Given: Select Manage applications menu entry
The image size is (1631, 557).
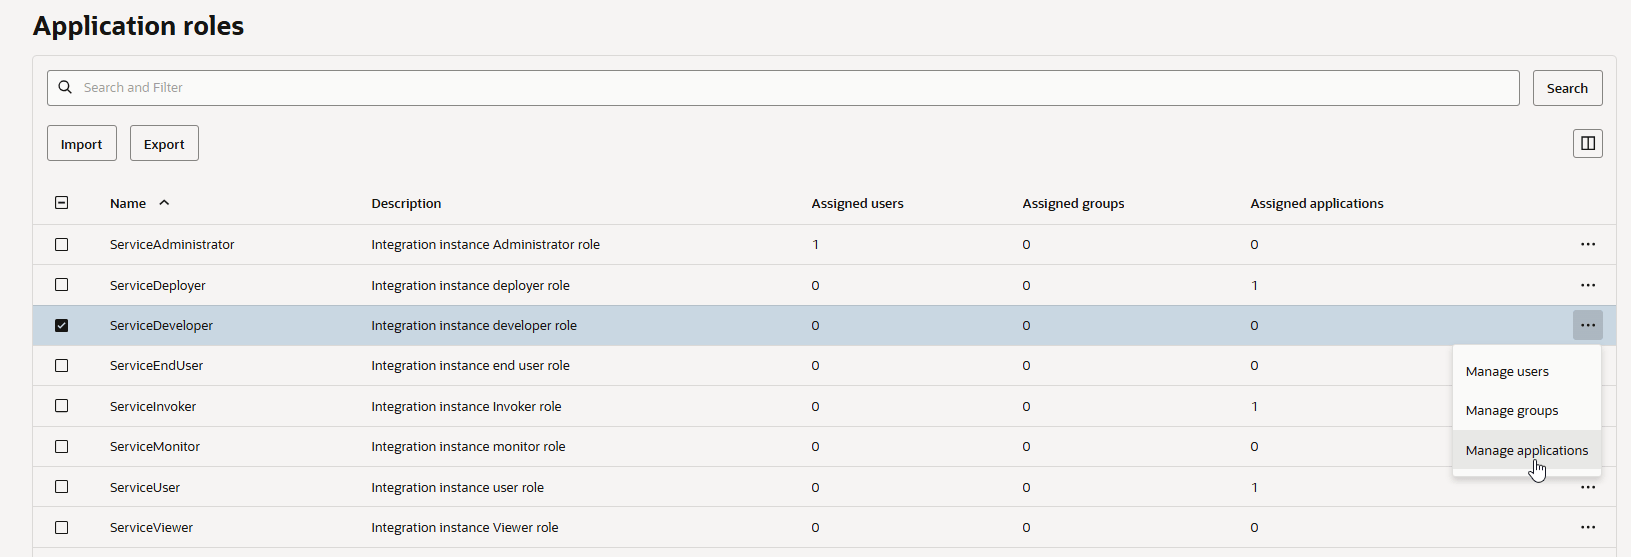Looking at the screenshot, I should 1526,450.
